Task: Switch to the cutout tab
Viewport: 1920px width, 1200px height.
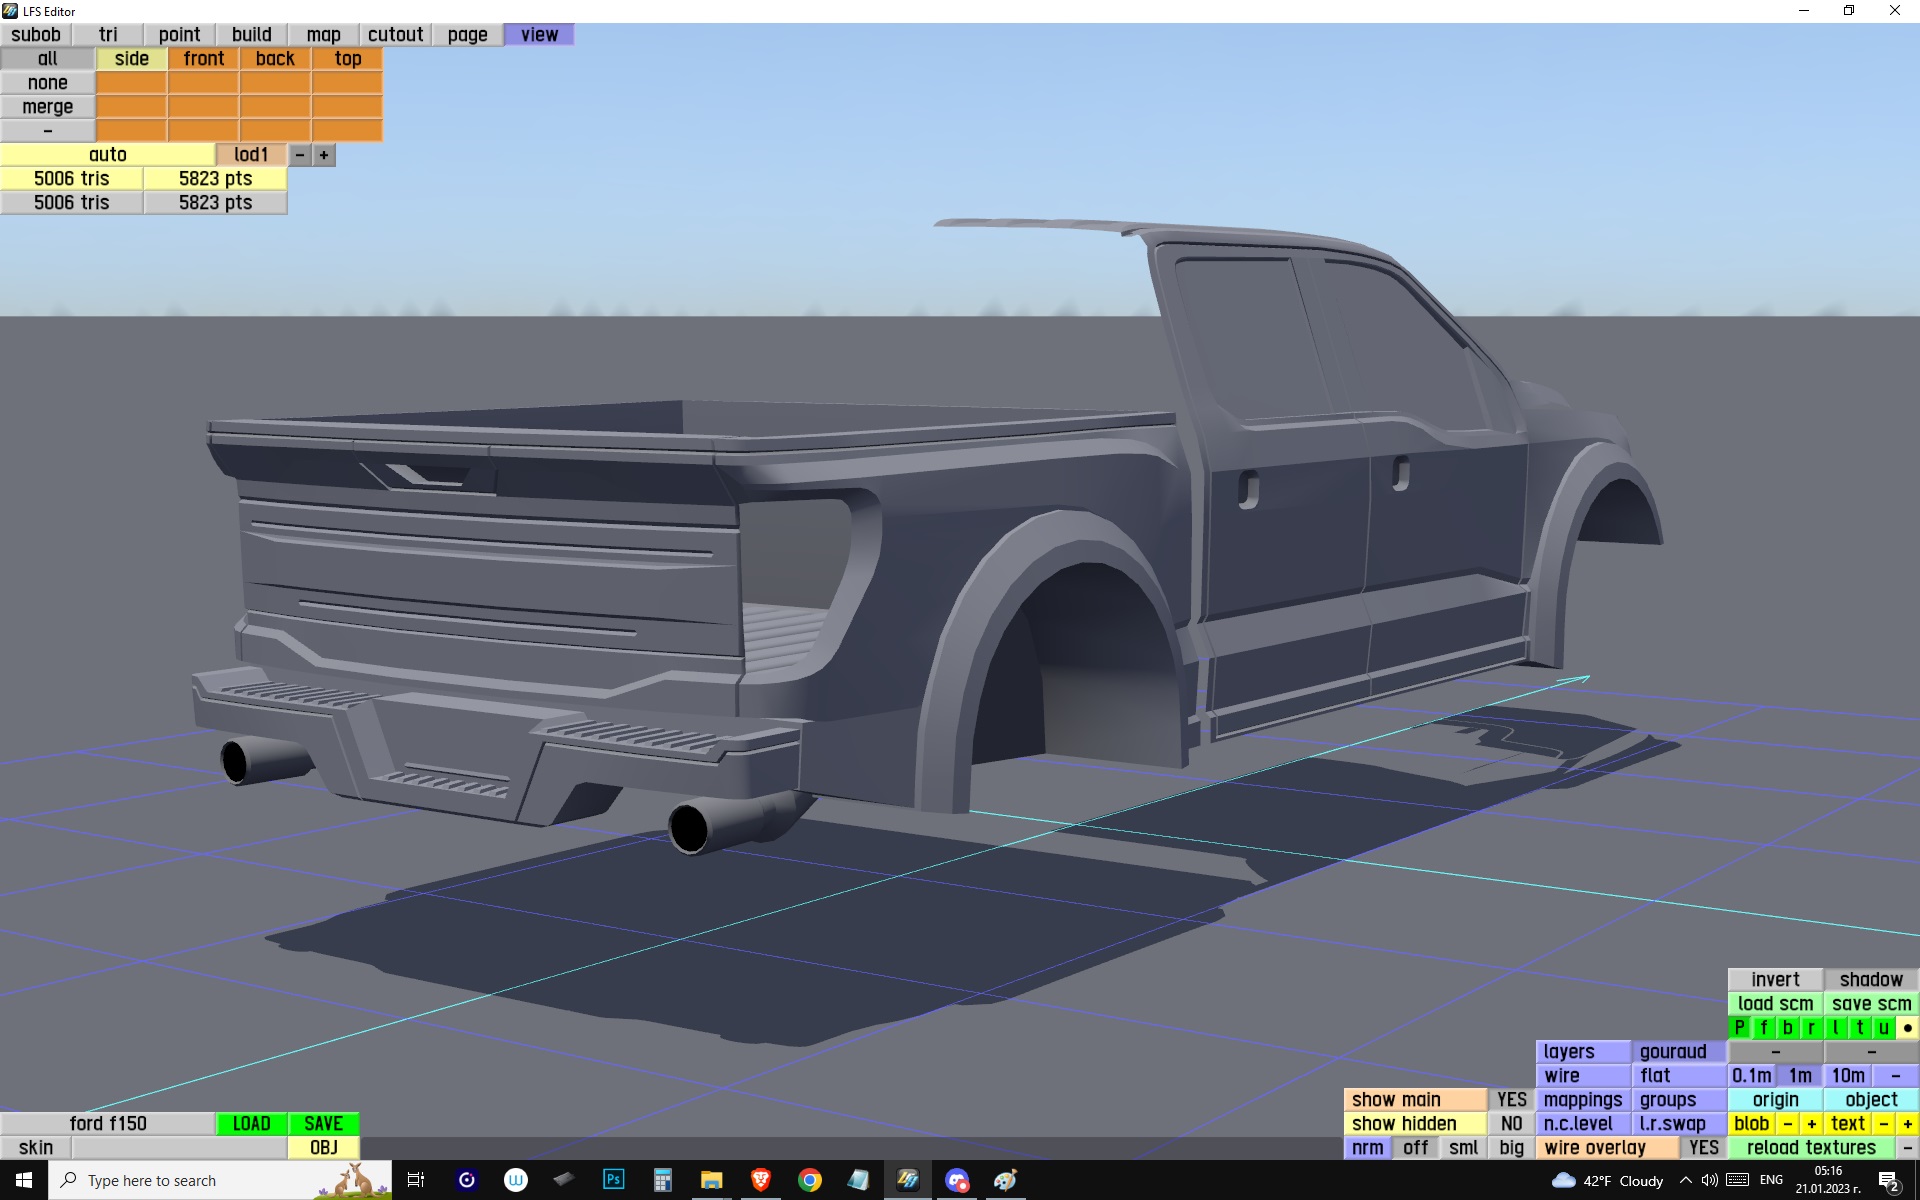Action: [x=395, y=35]
